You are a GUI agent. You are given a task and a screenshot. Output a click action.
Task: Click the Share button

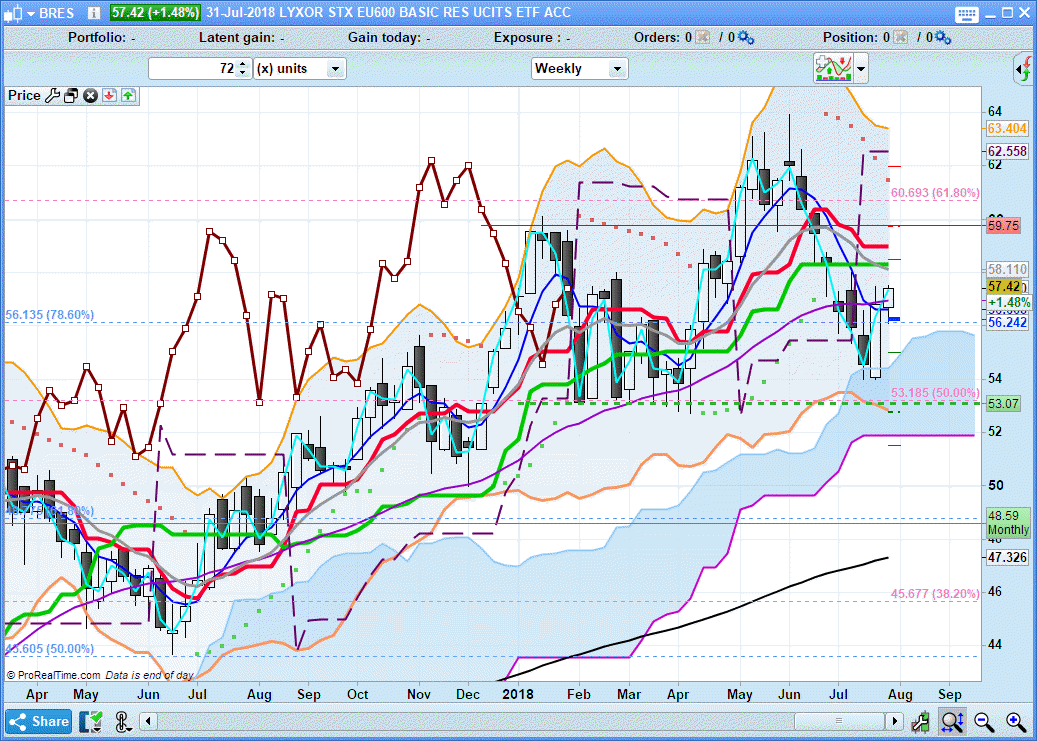point(39,721)
